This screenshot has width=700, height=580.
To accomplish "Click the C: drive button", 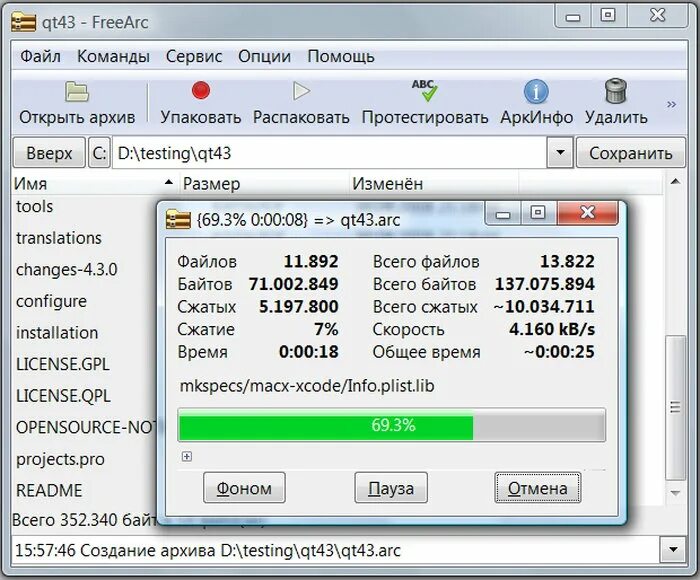I will click(99, 153).
